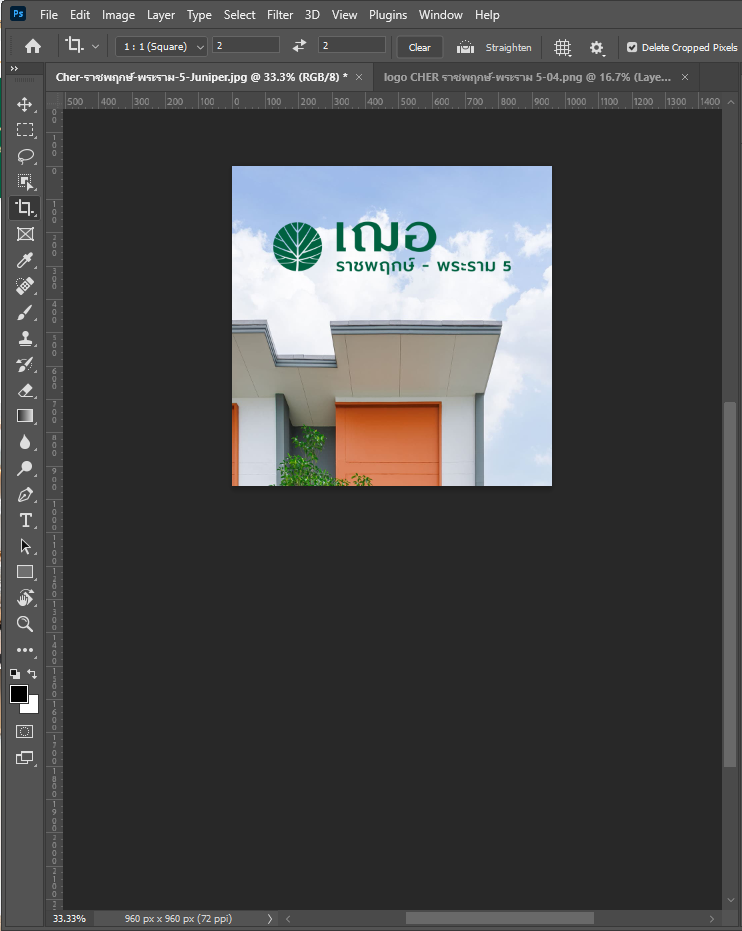Open the Select menu
The width and height of the screenshot is (742, 931).
239,15
